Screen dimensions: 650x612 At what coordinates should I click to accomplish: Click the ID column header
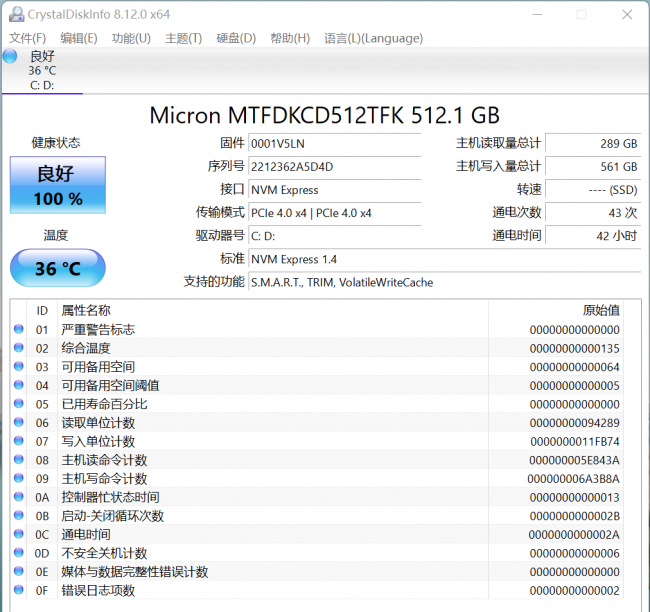click(x=42, y=311)
